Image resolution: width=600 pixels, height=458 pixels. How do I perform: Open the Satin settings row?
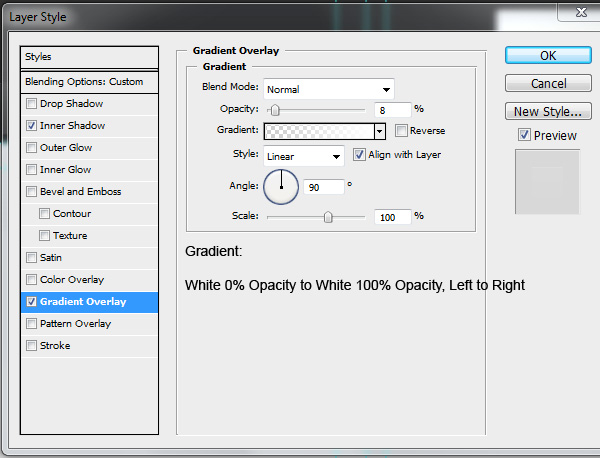click(90, 258)
